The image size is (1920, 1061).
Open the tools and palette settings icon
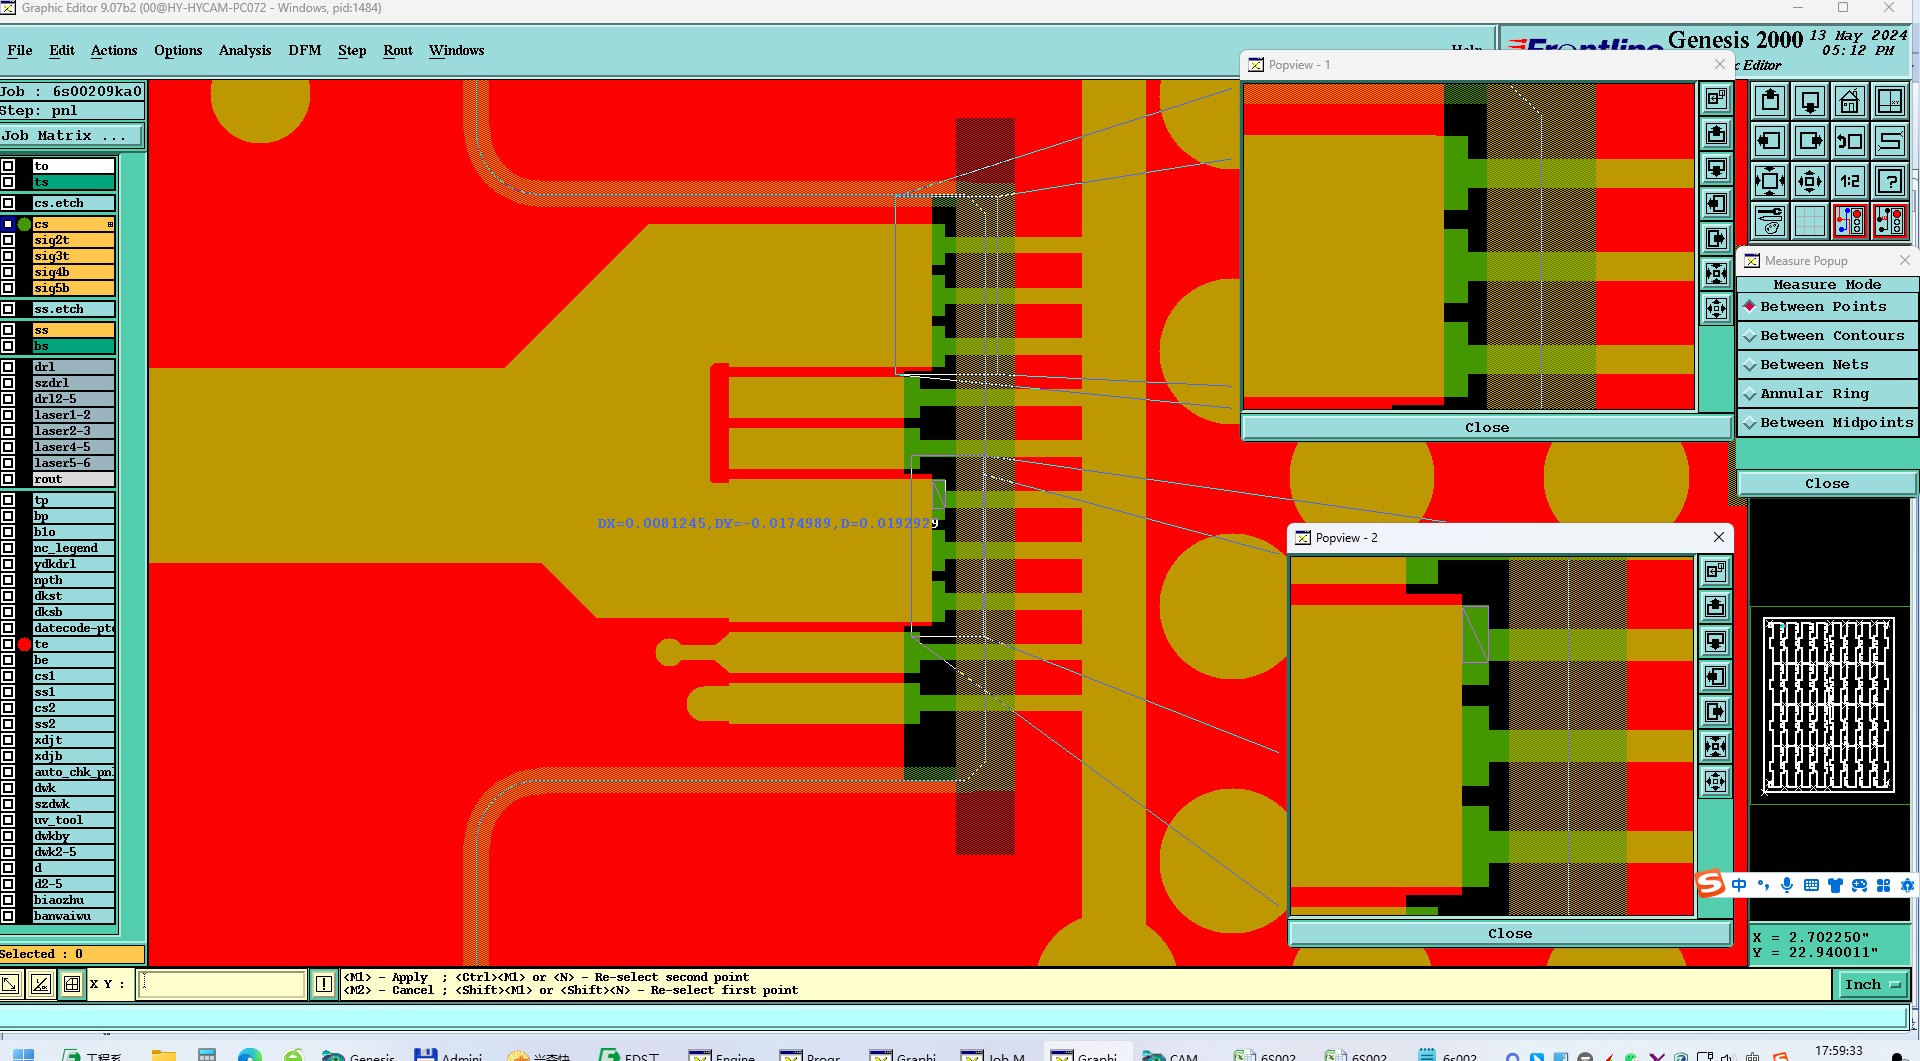(1770, 221)
